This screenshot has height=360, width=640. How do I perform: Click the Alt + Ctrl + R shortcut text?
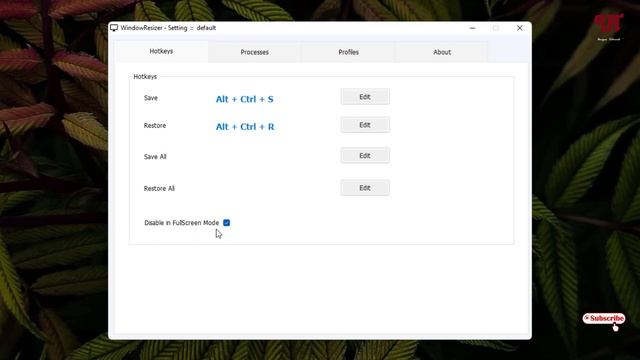click(245, 127)
